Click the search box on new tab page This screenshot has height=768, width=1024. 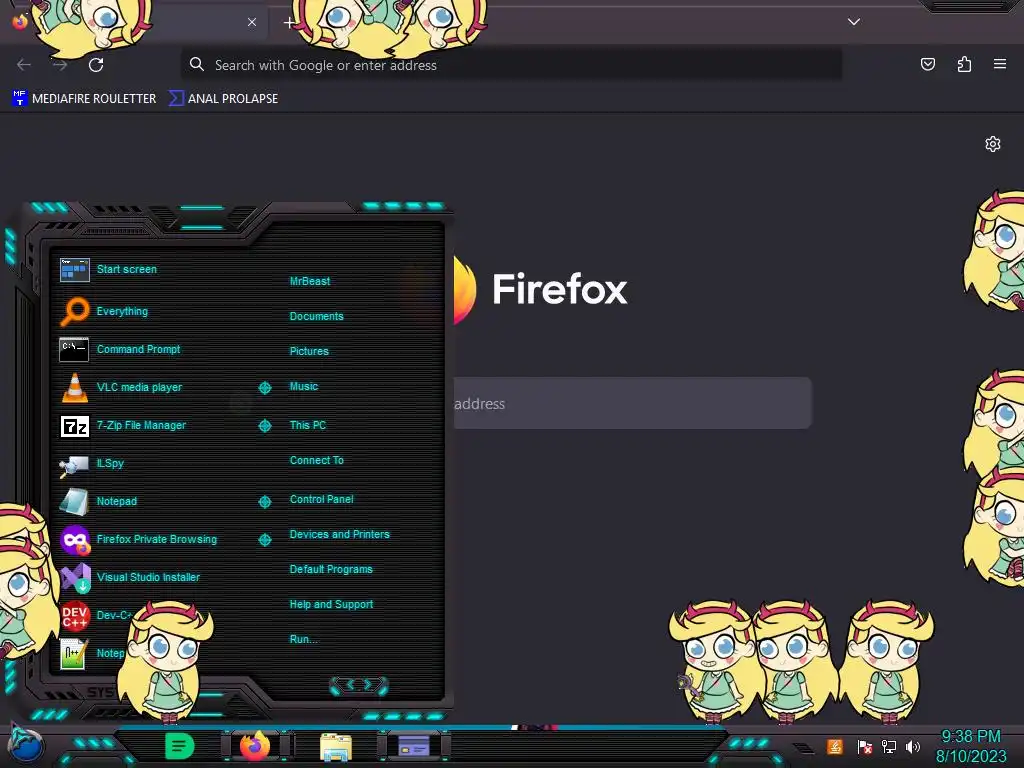tap(632, 403)
